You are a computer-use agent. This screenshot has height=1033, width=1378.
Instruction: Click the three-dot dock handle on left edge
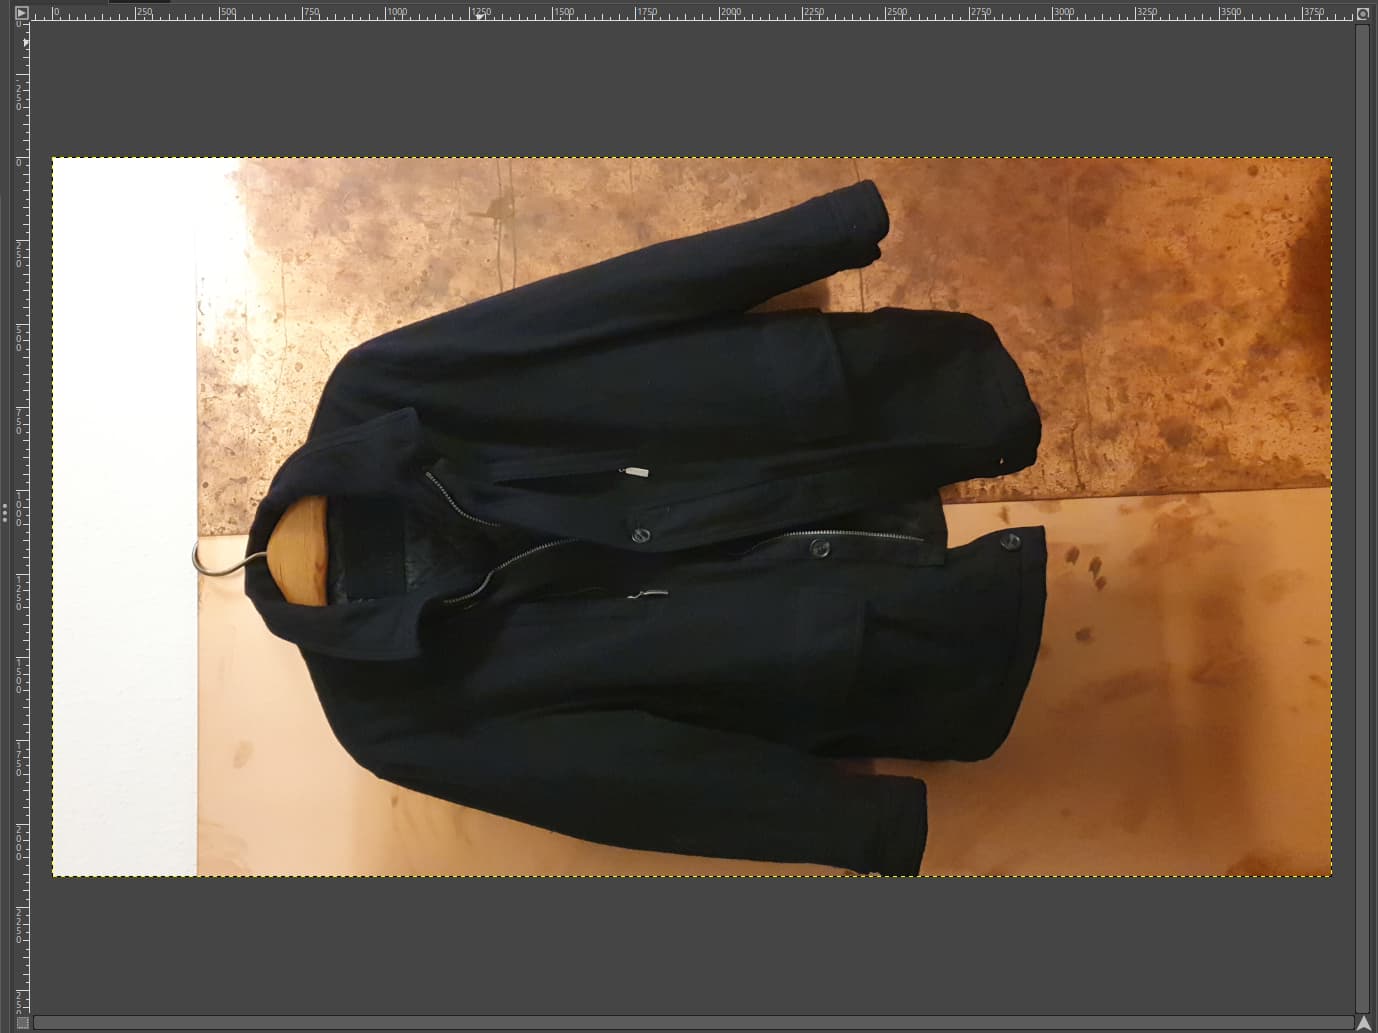pyautogui.click(x=5, y=513)
